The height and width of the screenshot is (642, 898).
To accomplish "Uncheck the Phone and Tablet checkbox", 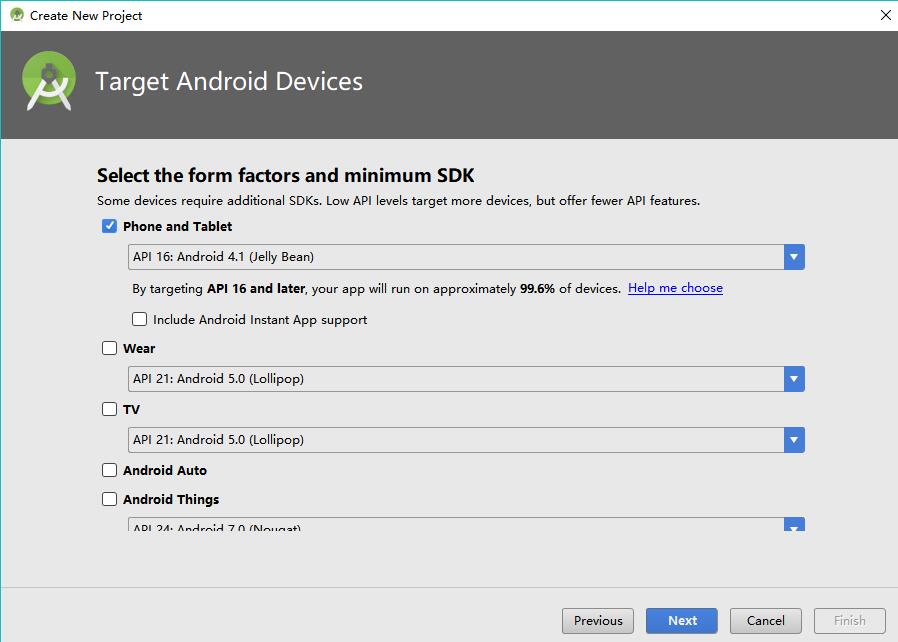I will click(110, 227).
